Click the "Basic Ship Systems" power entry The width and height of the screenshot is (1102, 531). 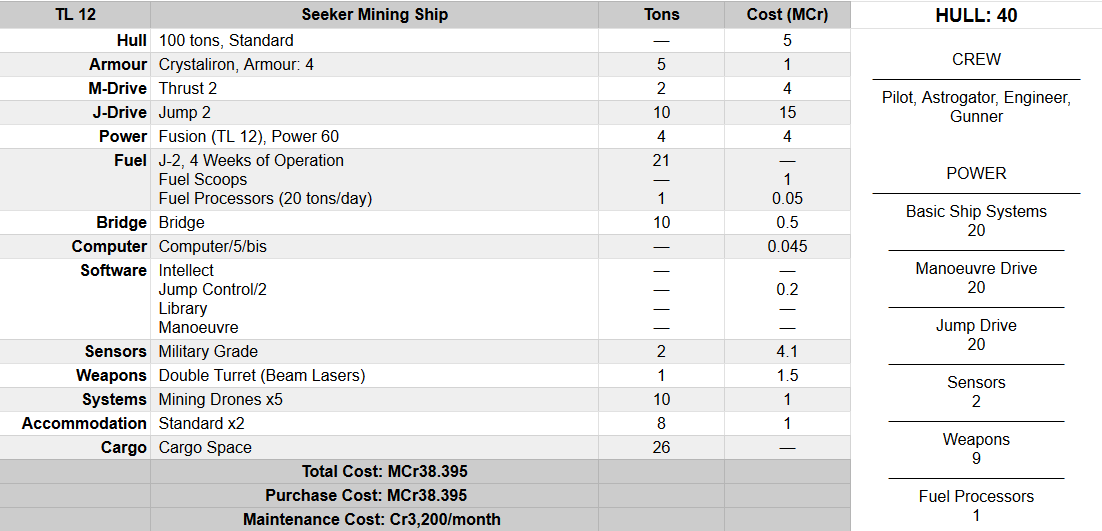pos(976,211)
